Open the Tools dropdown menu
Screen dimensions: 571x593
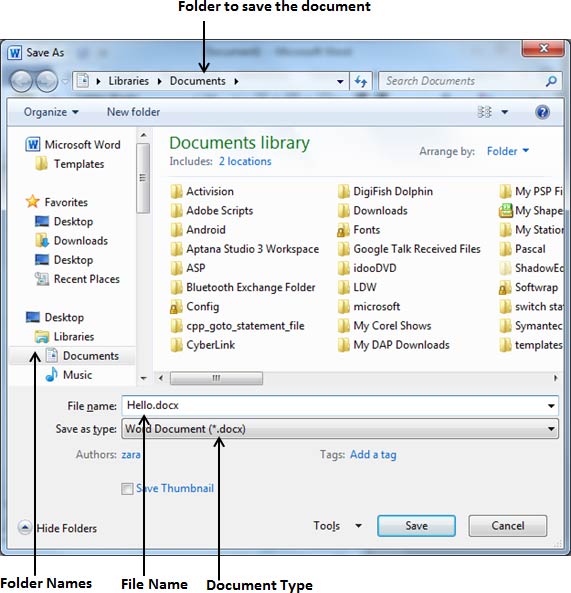coord(337,526)
